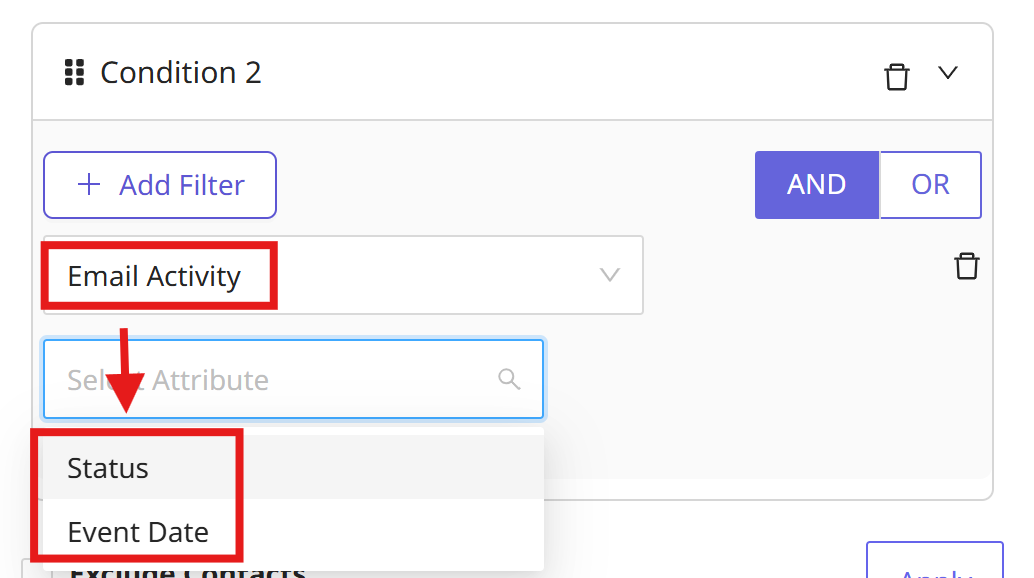Click the magnifier icon in Select Attribute
This screenshot has width=1034, height=578.
click(x=509, y=379)
